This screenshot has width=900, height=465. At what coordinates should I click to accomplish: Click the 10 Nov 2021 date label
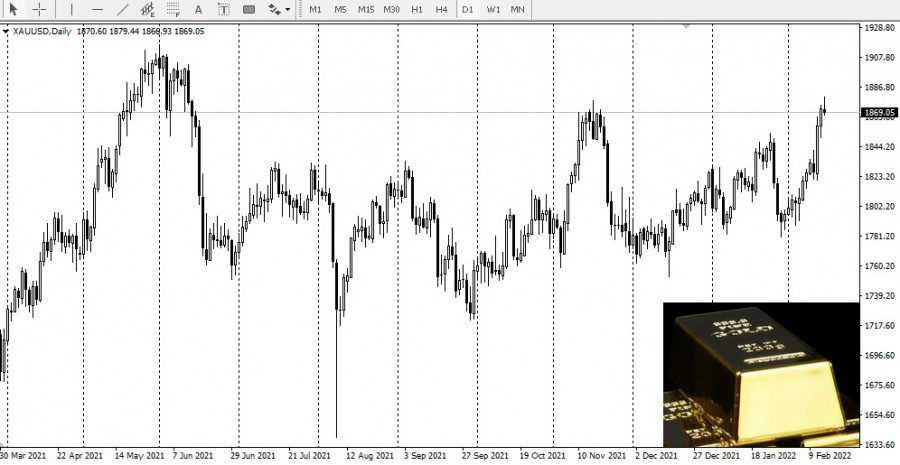(602, 456)
